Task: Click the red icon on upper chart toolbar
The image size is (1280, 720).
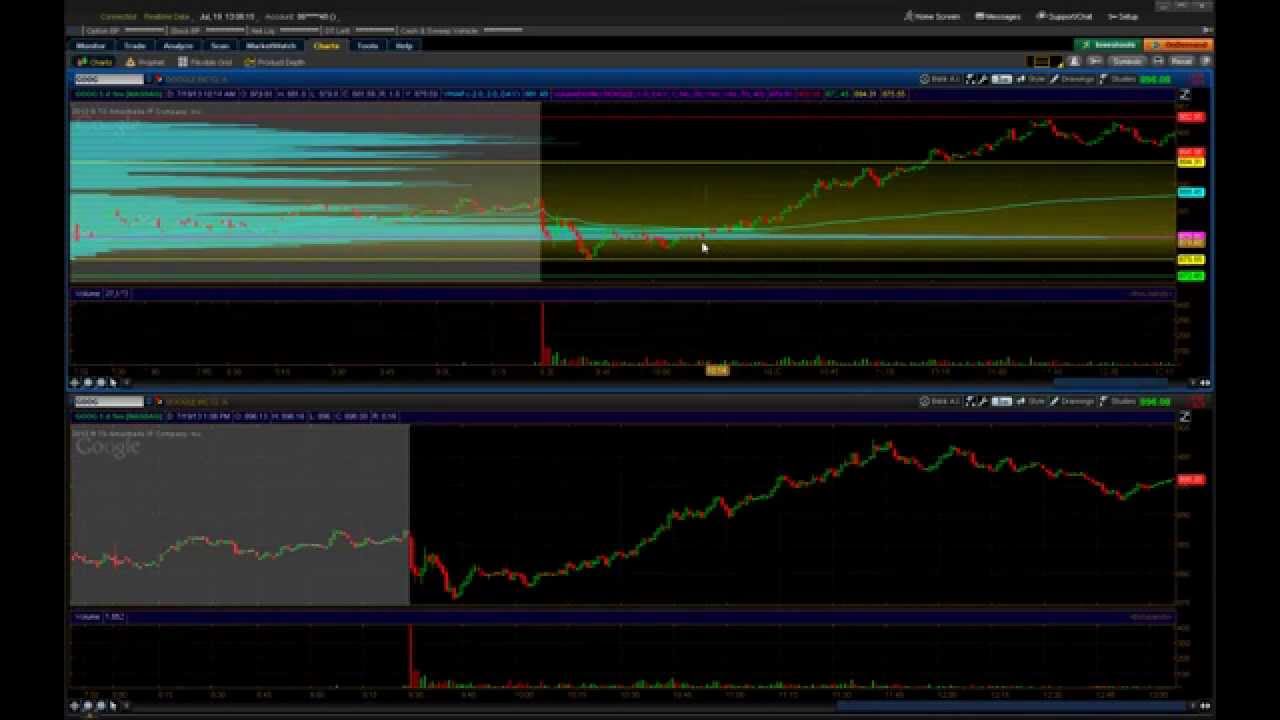Action: pyautogui.click(x=1196, y=79)
